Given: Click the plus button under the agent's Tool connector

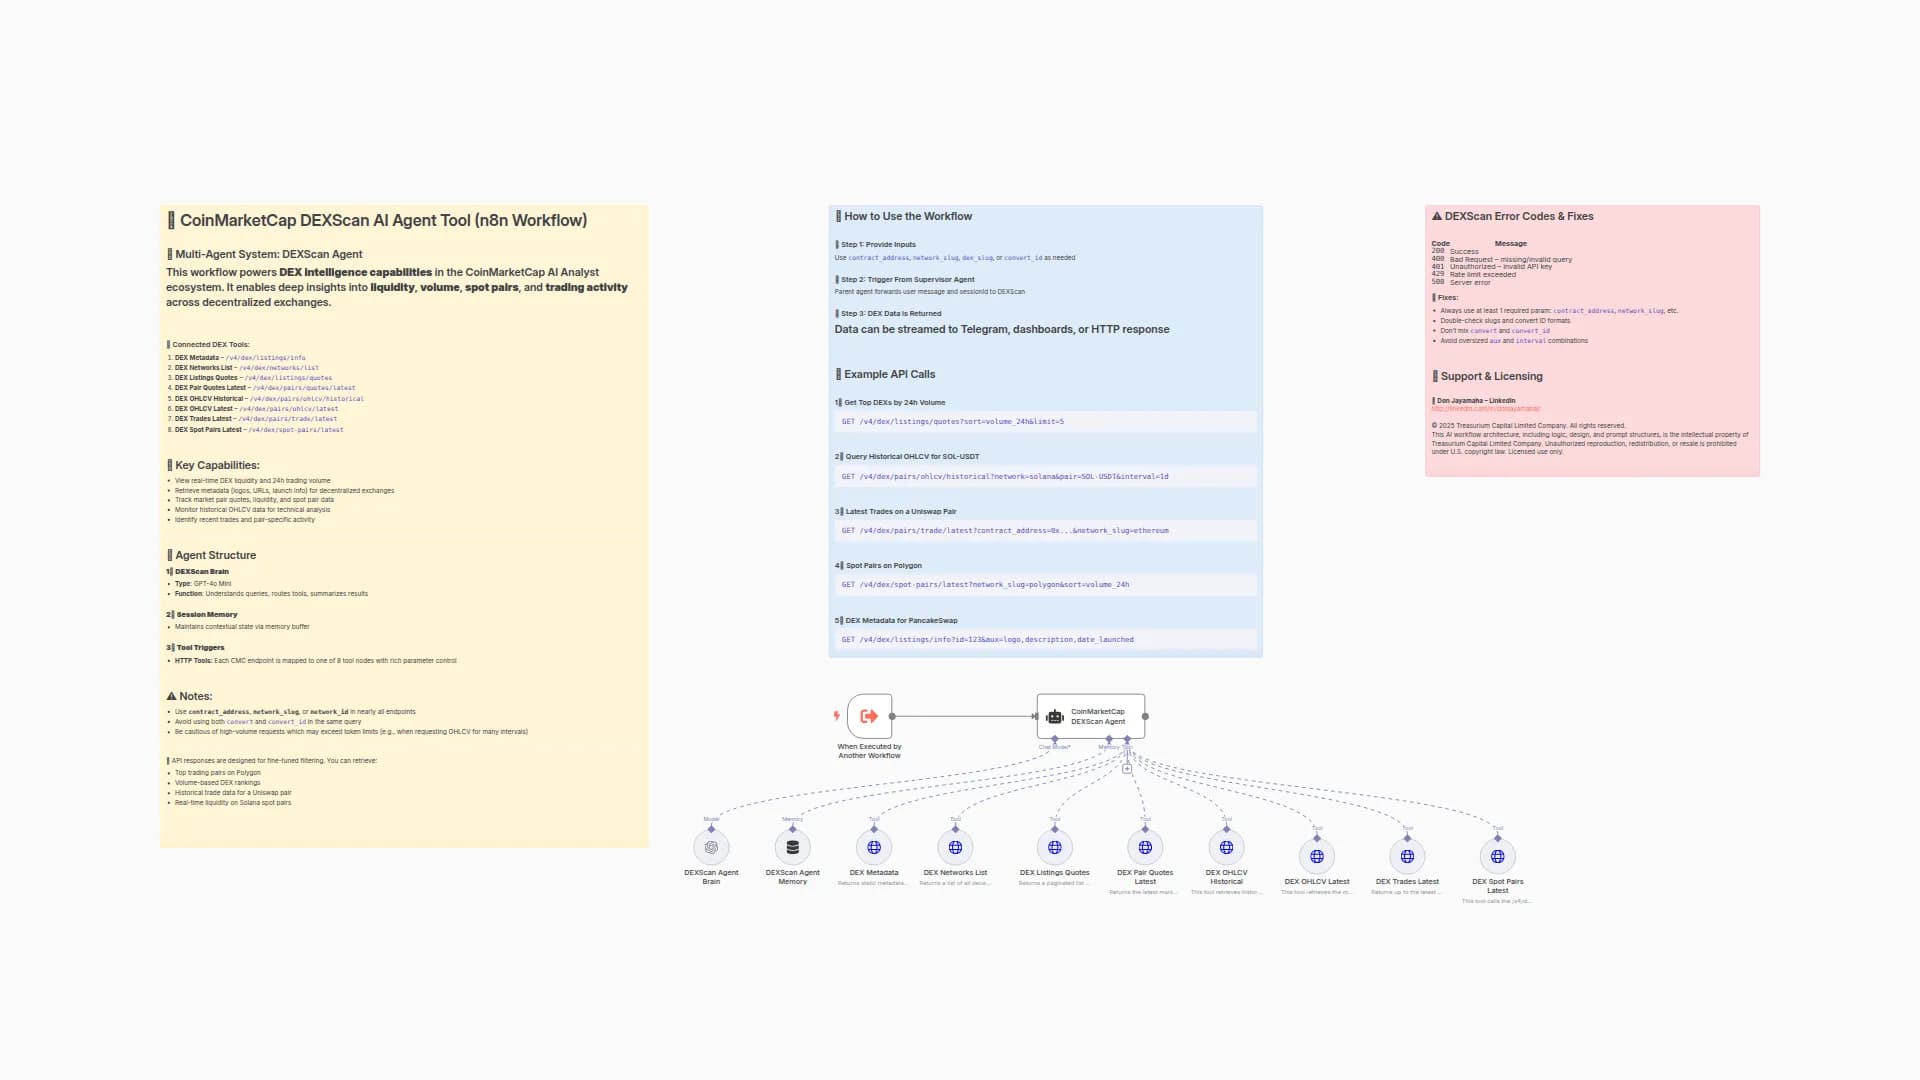Looking at the screenshot, I should click(1127, 769).
